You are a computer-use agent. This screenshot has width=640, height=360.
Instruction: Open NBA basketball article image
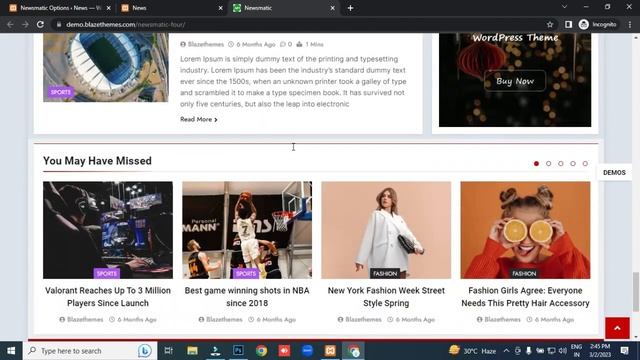[247, 230]
